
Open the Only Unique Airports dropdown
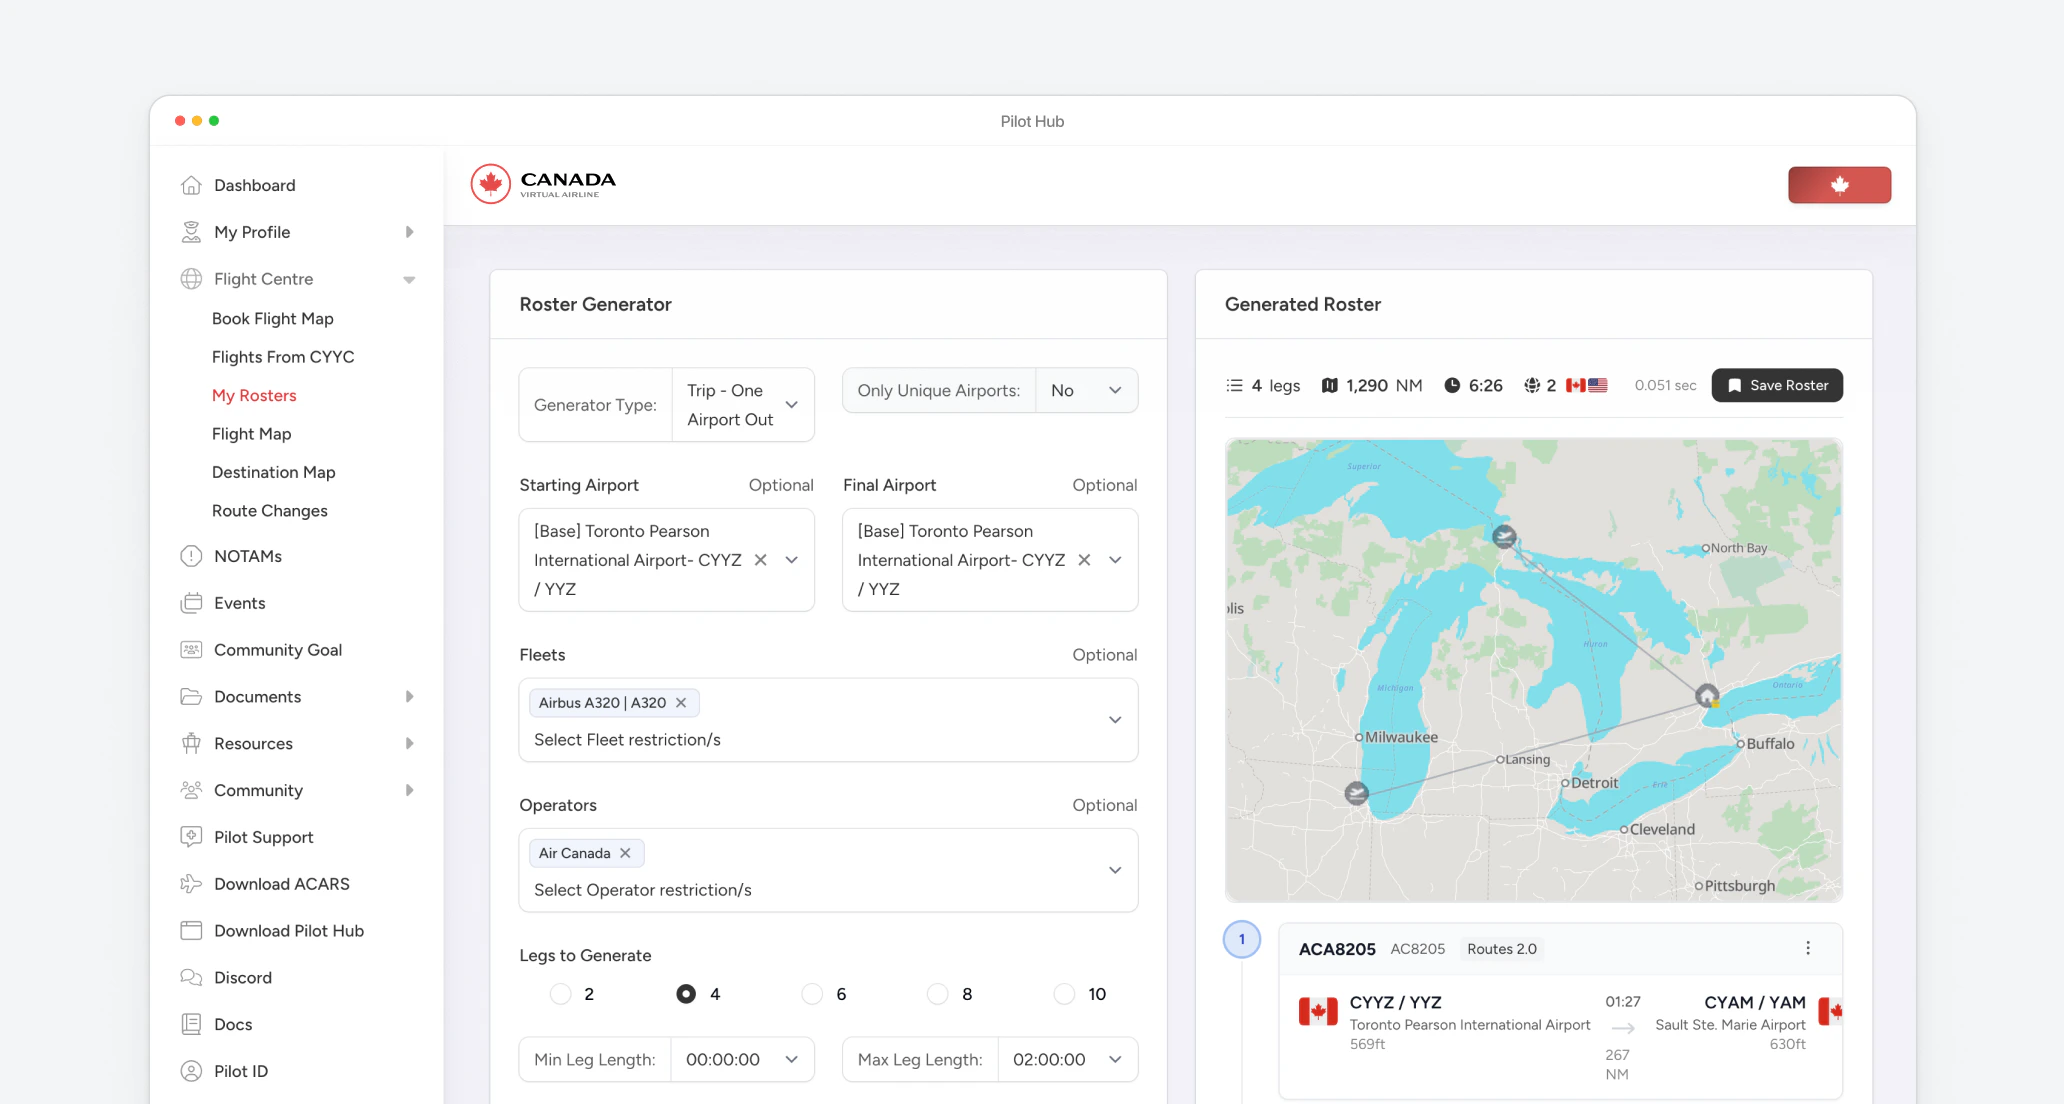click(x=1087, y=391)
